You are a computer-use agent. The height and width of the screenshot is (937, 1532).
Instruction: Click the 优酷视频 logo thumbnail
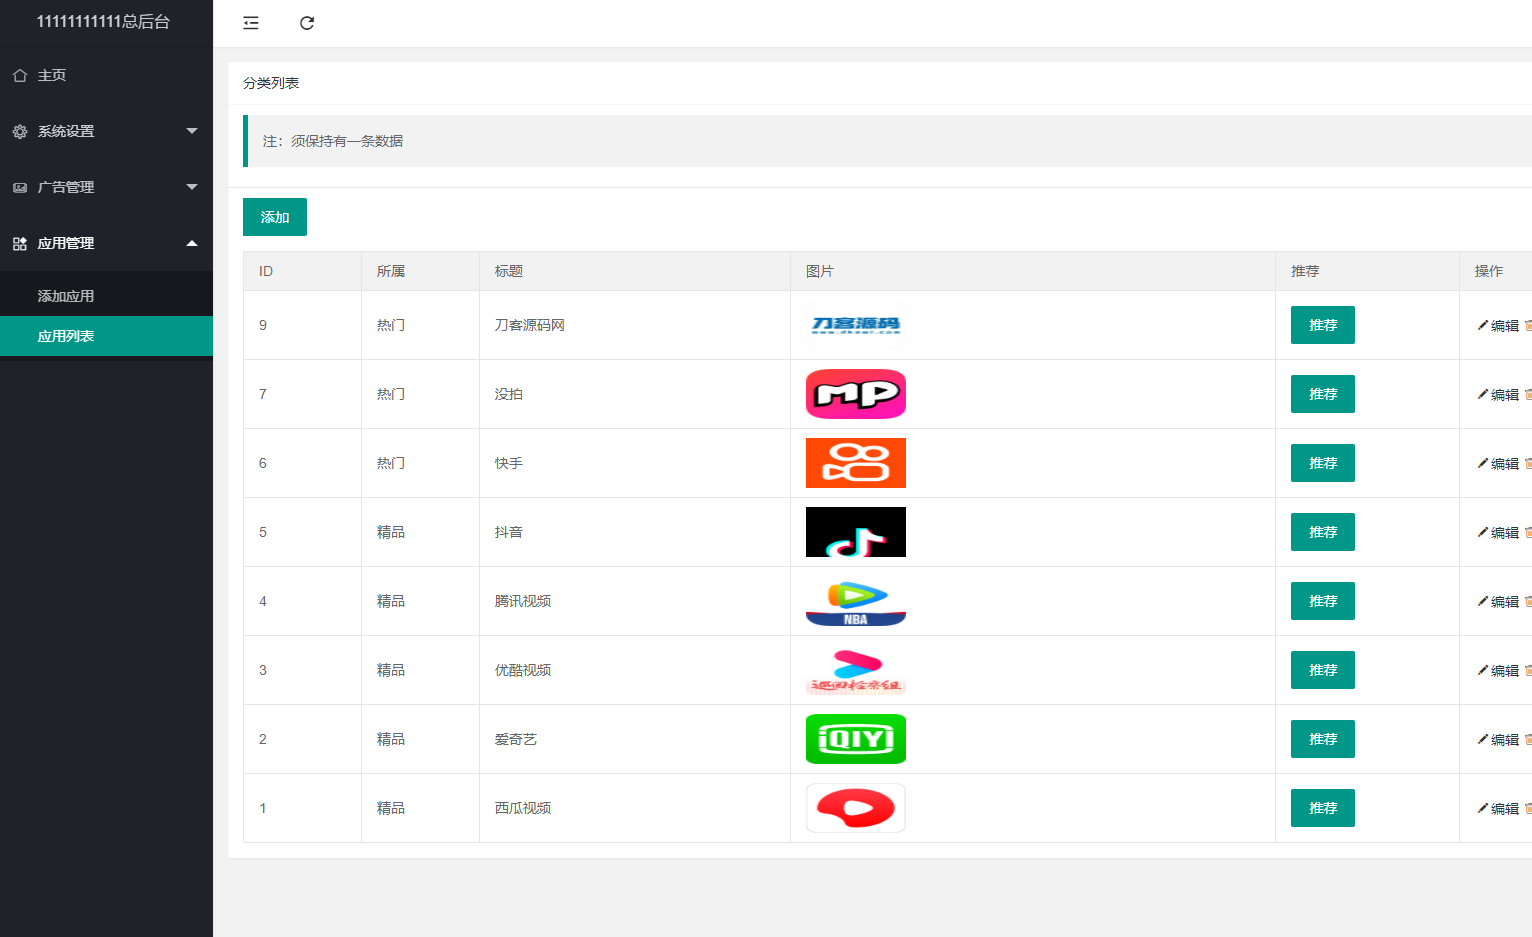pyautogui.click(x=856, y=670)
